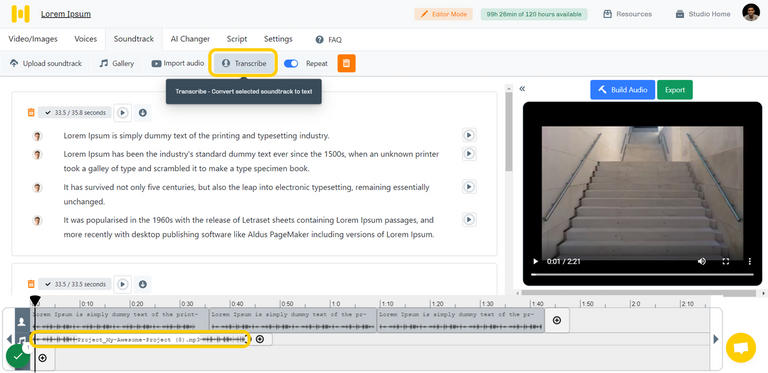Play the first Lorem Ipsum sentence
768x373 pixels.
click(469, 135)
